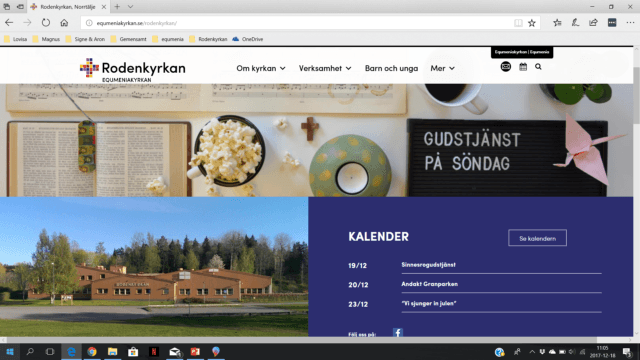This screenshot has height=360, width=640.
Task: Expand the Mer menu
Action: pyautogui.click(x=442, y=68)
